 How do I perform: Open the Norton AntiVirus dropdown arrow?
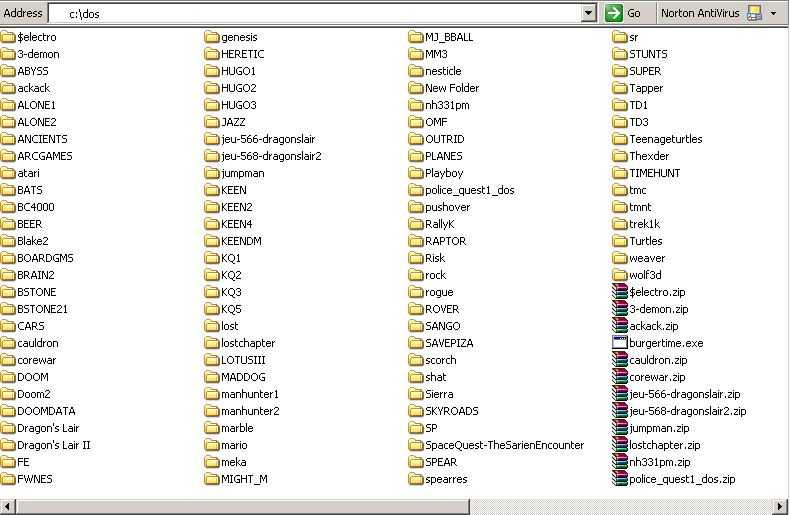pyautogui.click(x=773, y=14)
